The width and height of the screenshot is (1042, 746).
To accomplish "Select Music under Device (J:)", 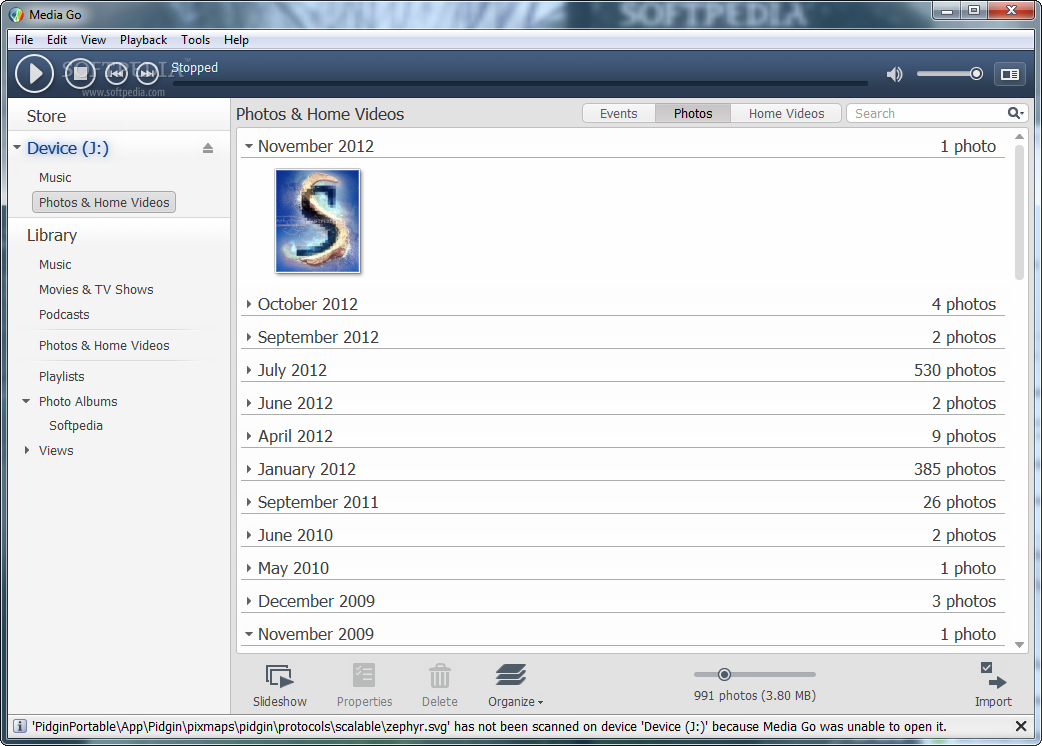I will click(x=55, y=177).
